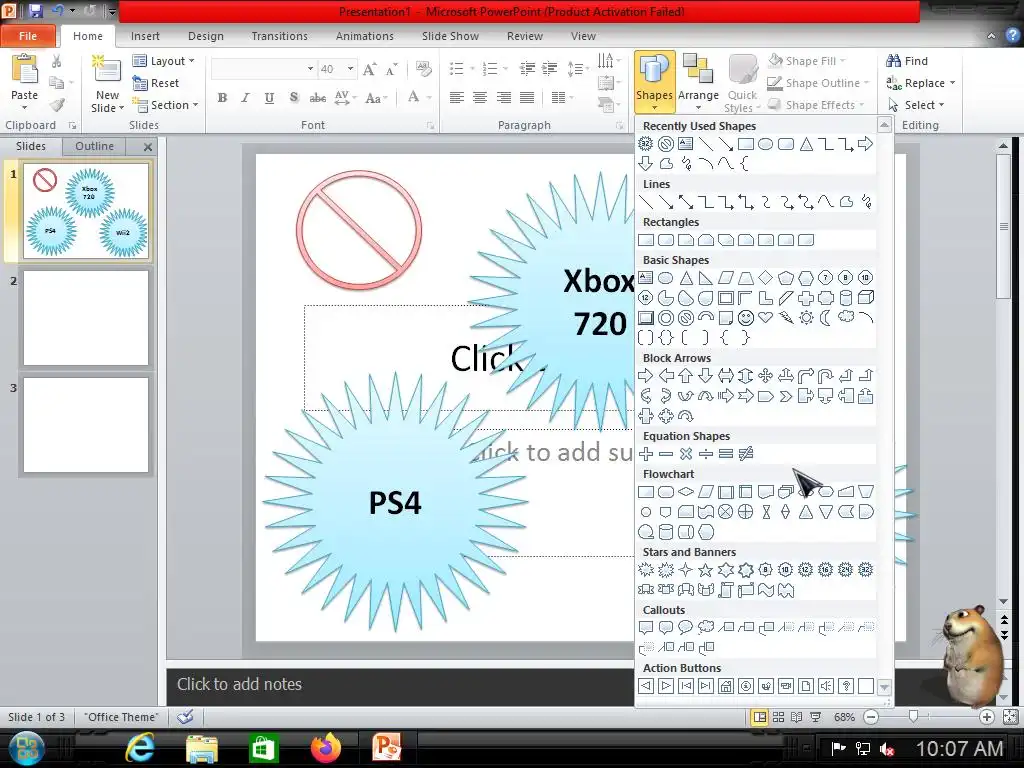The width and height of the screenshot is (1024, 768).
Task: Pick the Moon shape in Basic Shapes
Action: (x=825, y=318)
